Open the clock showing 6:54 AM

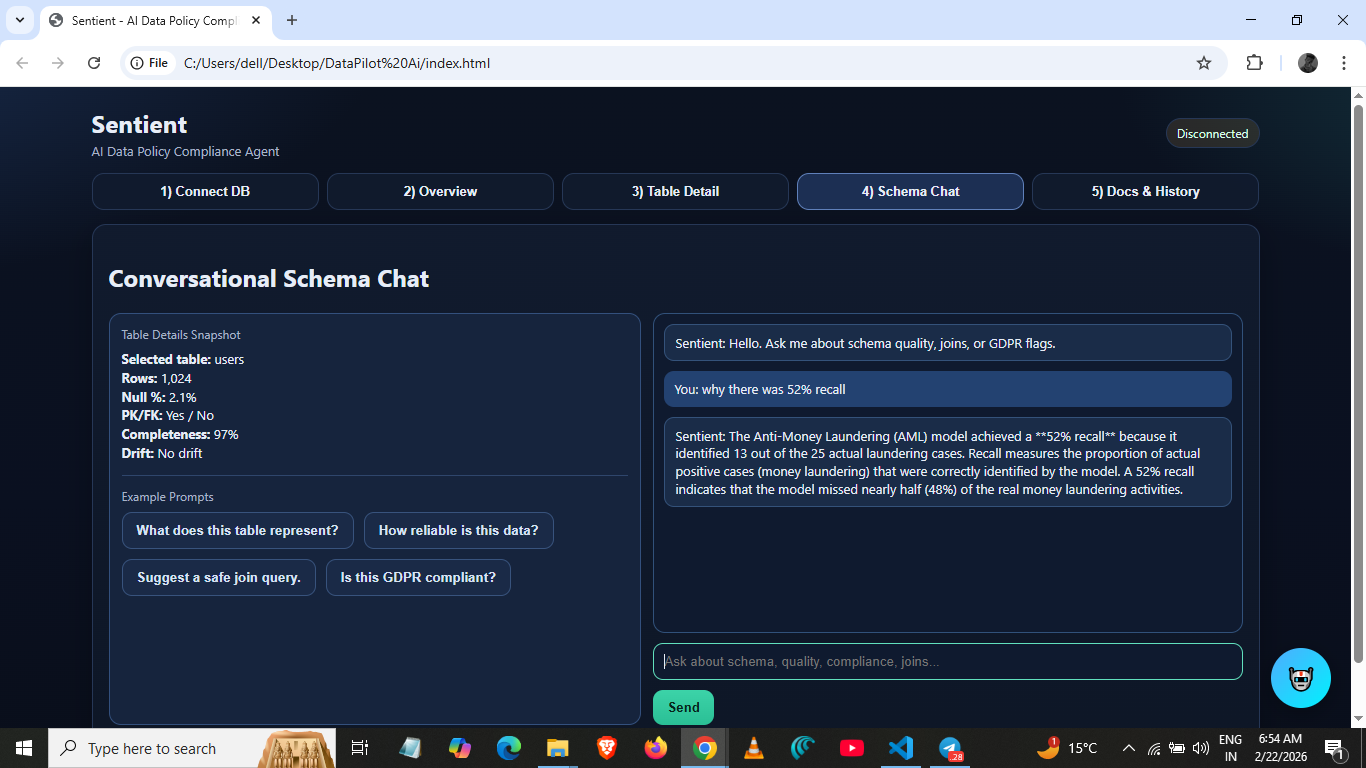click(1281, 748)
